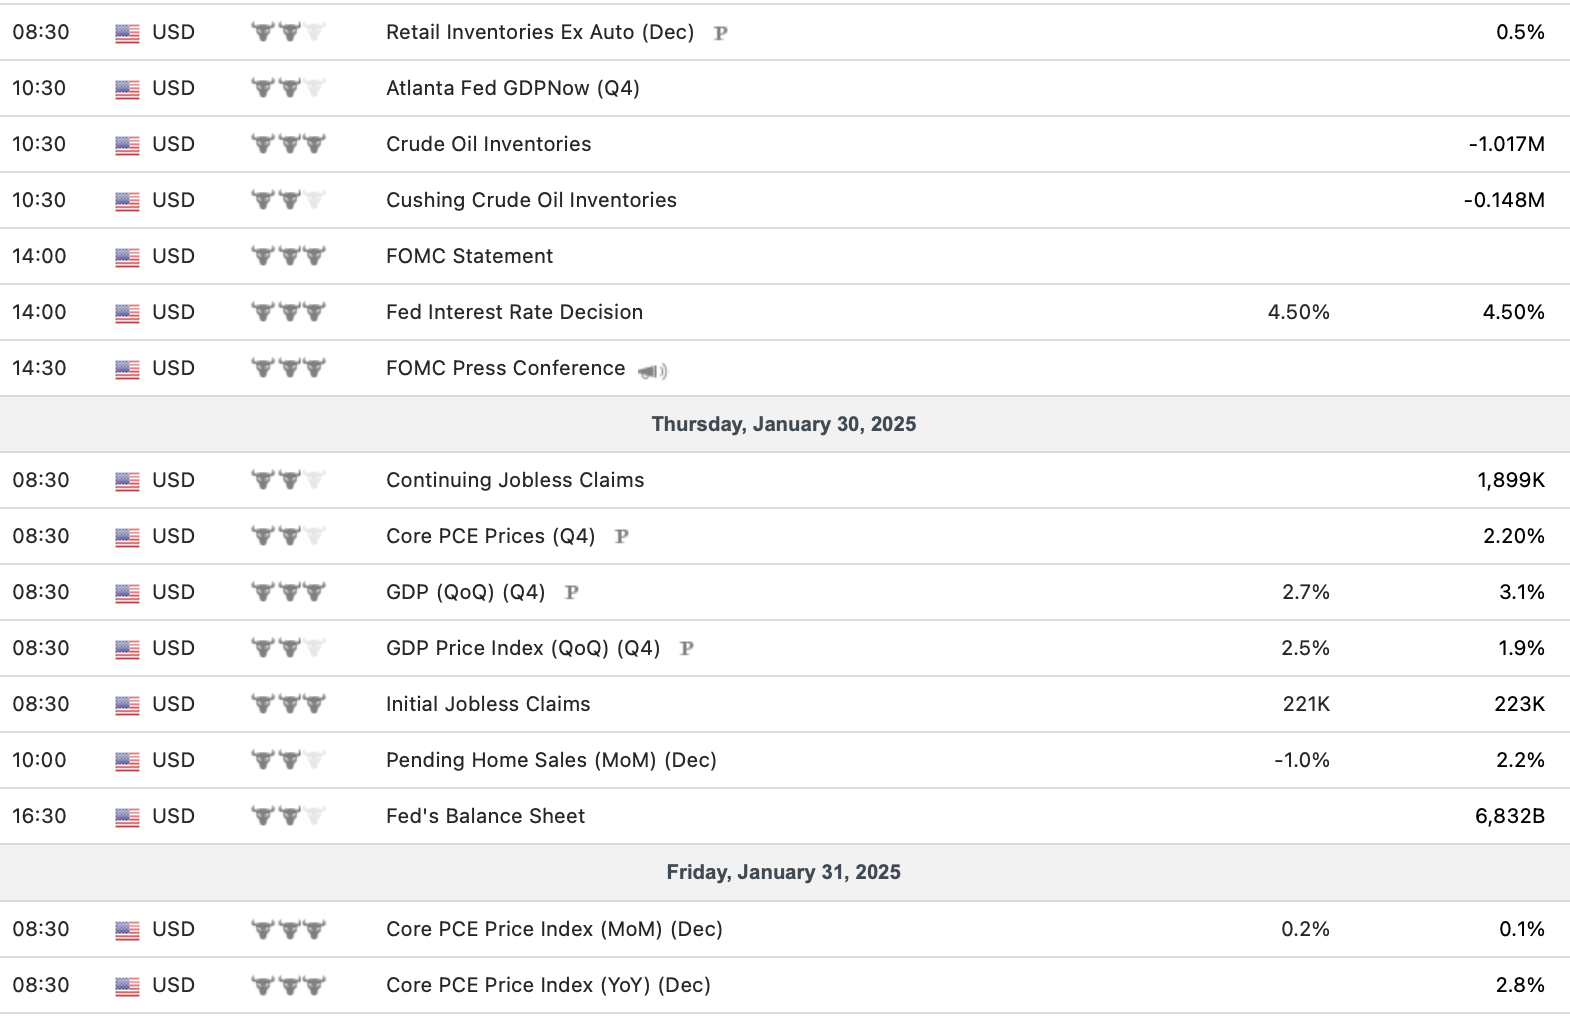The height and width of the screenshot is (1018, 1570).
Task: Click the 'P' icon beside GDP Price Index (QoQ)
Action: point(686,649)
